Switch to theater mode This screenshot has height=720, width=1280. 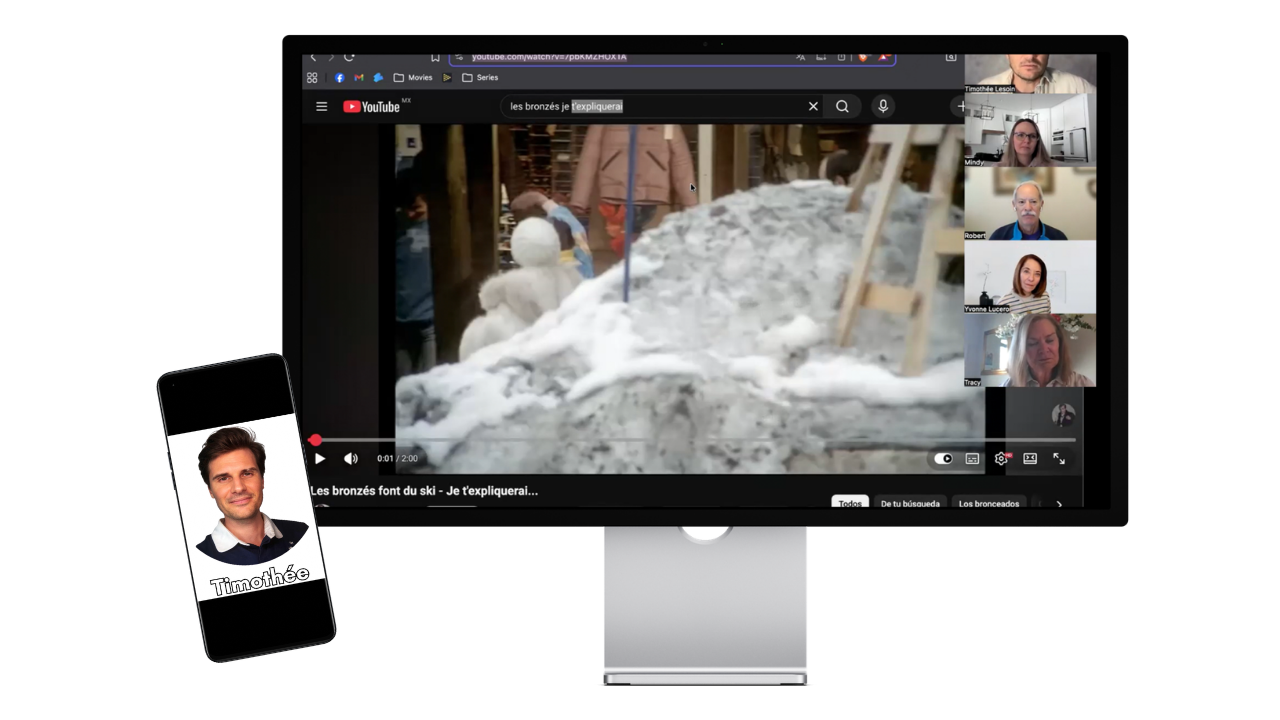[1030, 459]
